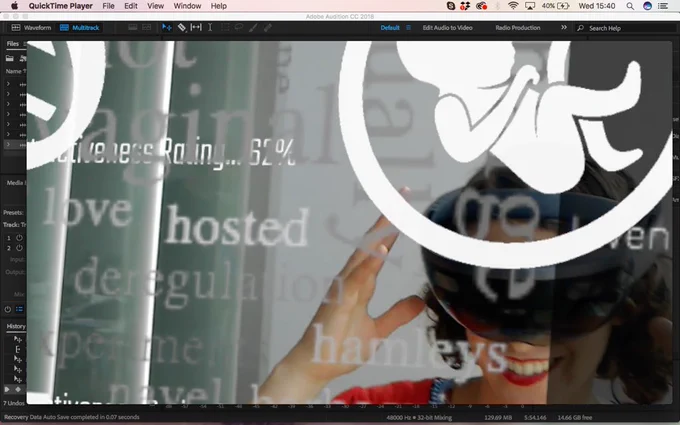Open the Wi-Fi status menu

point(513,6)
